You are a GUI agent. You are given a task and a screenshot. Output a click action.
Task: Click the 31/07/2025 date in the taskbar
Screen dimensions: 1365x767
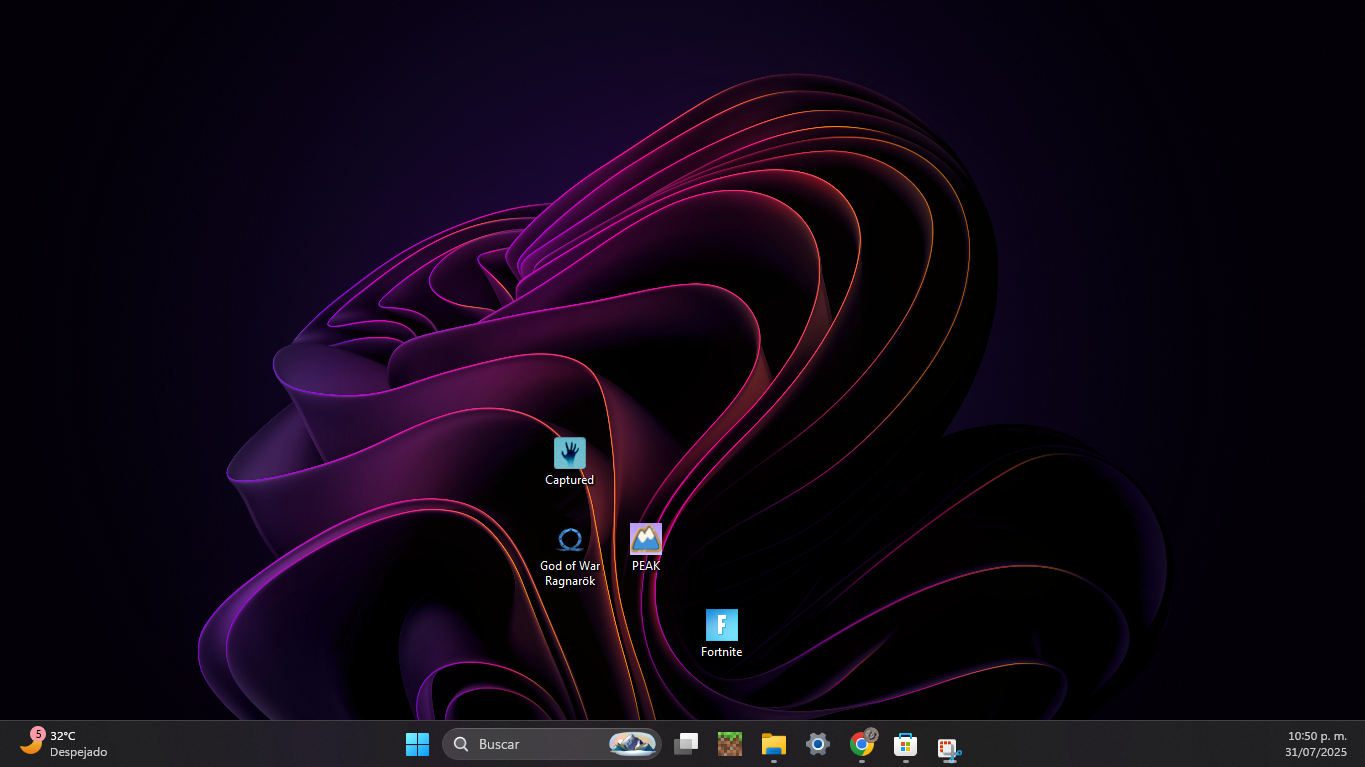click(1316, 752)
